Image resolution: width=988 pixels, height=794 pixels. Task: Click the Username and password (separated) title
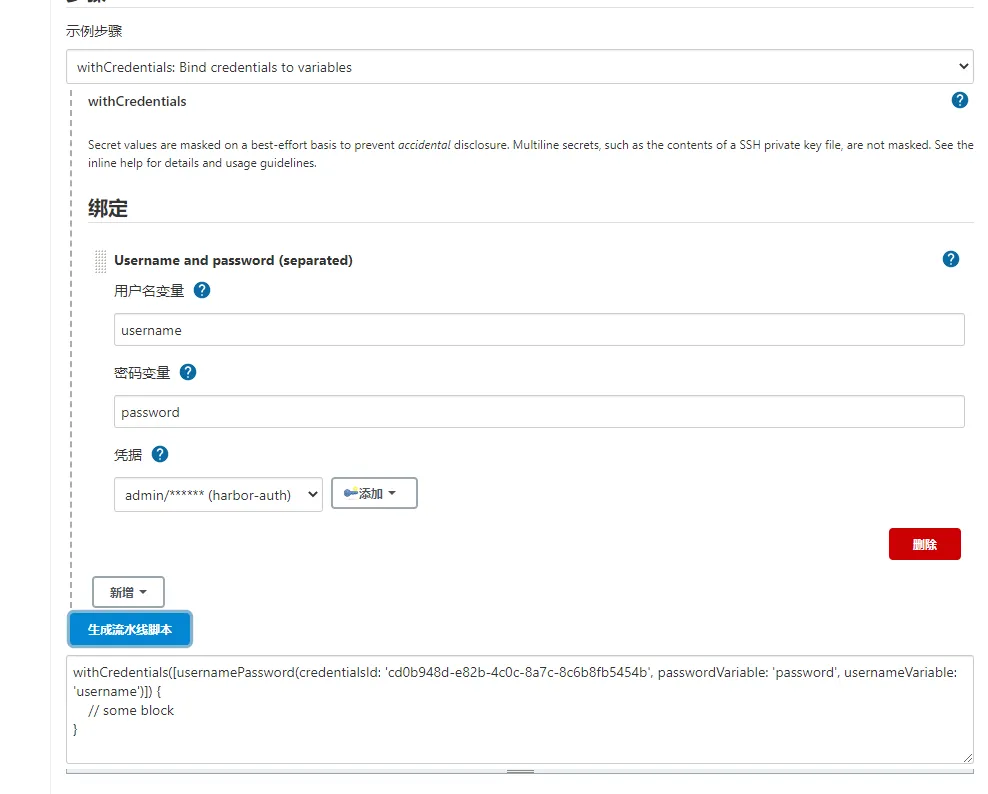coord(233,260)
